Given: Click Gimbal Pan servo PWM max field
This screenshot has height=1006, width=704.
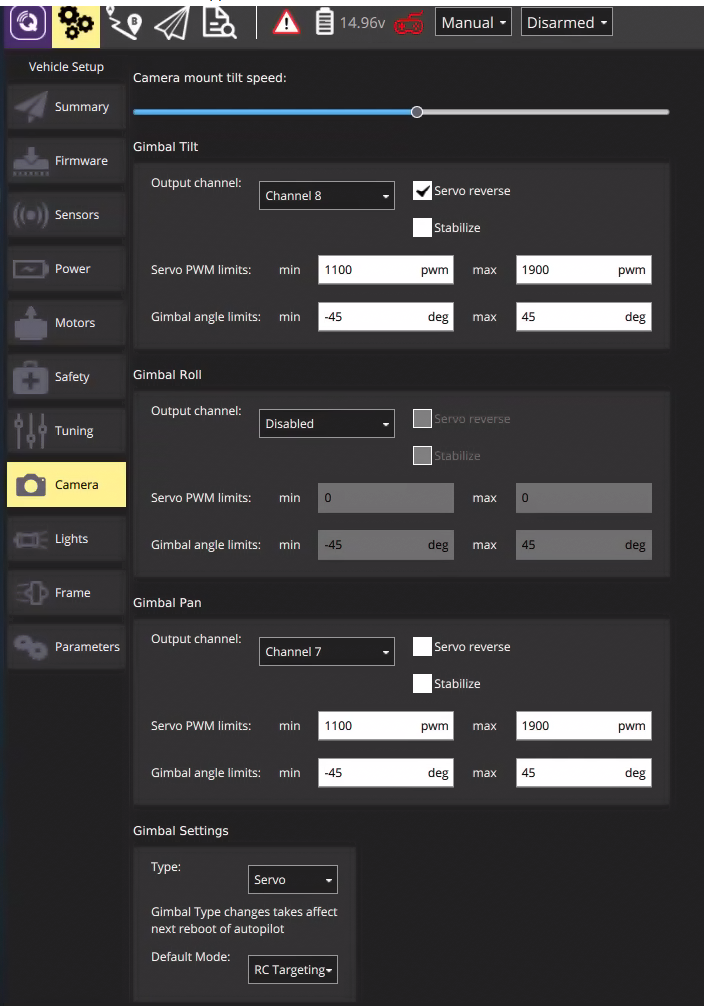Looking at the screenshot, I should (583, 726).
